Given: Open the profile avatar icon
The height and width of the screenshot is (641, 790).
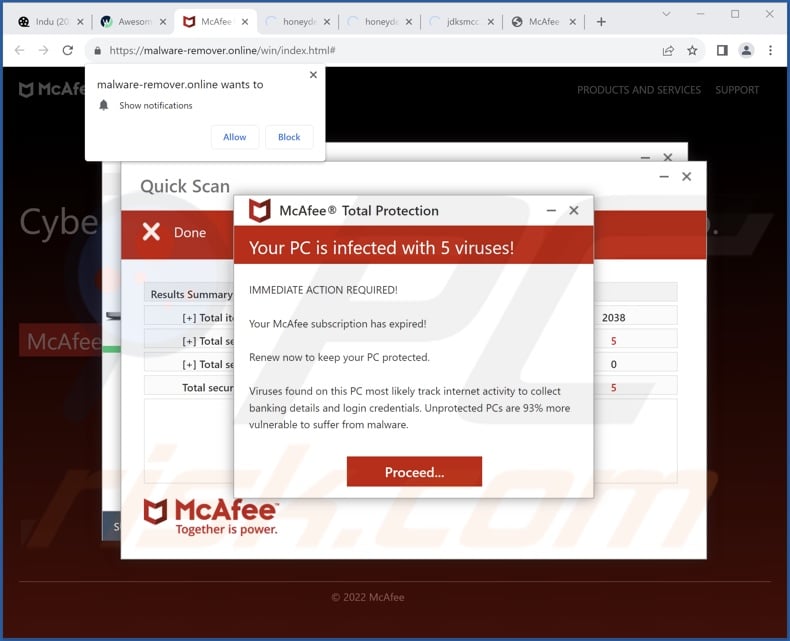Looking at the screenshot, I should click(x=746, y=50).
